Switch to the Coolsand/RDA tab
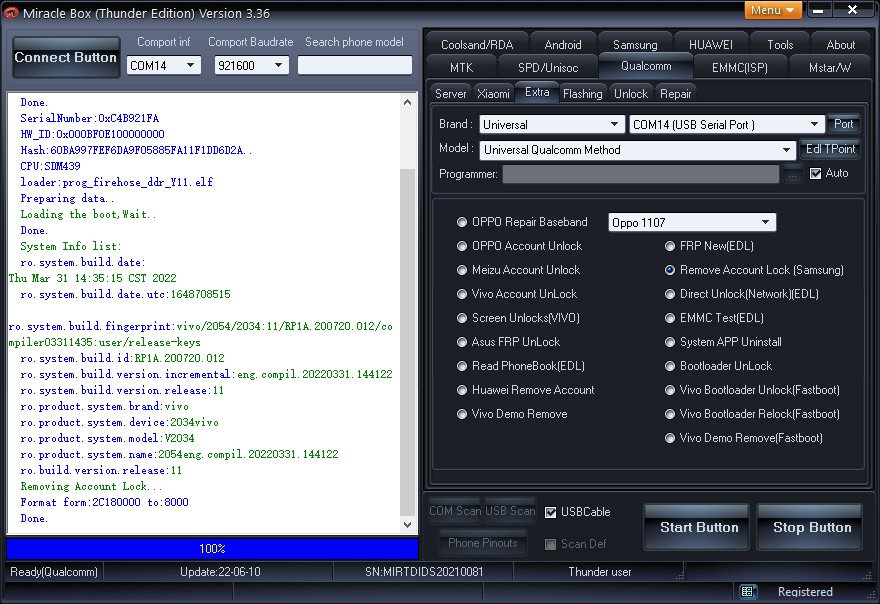Screen dimensions: 880x604 [x=477, y=44]
